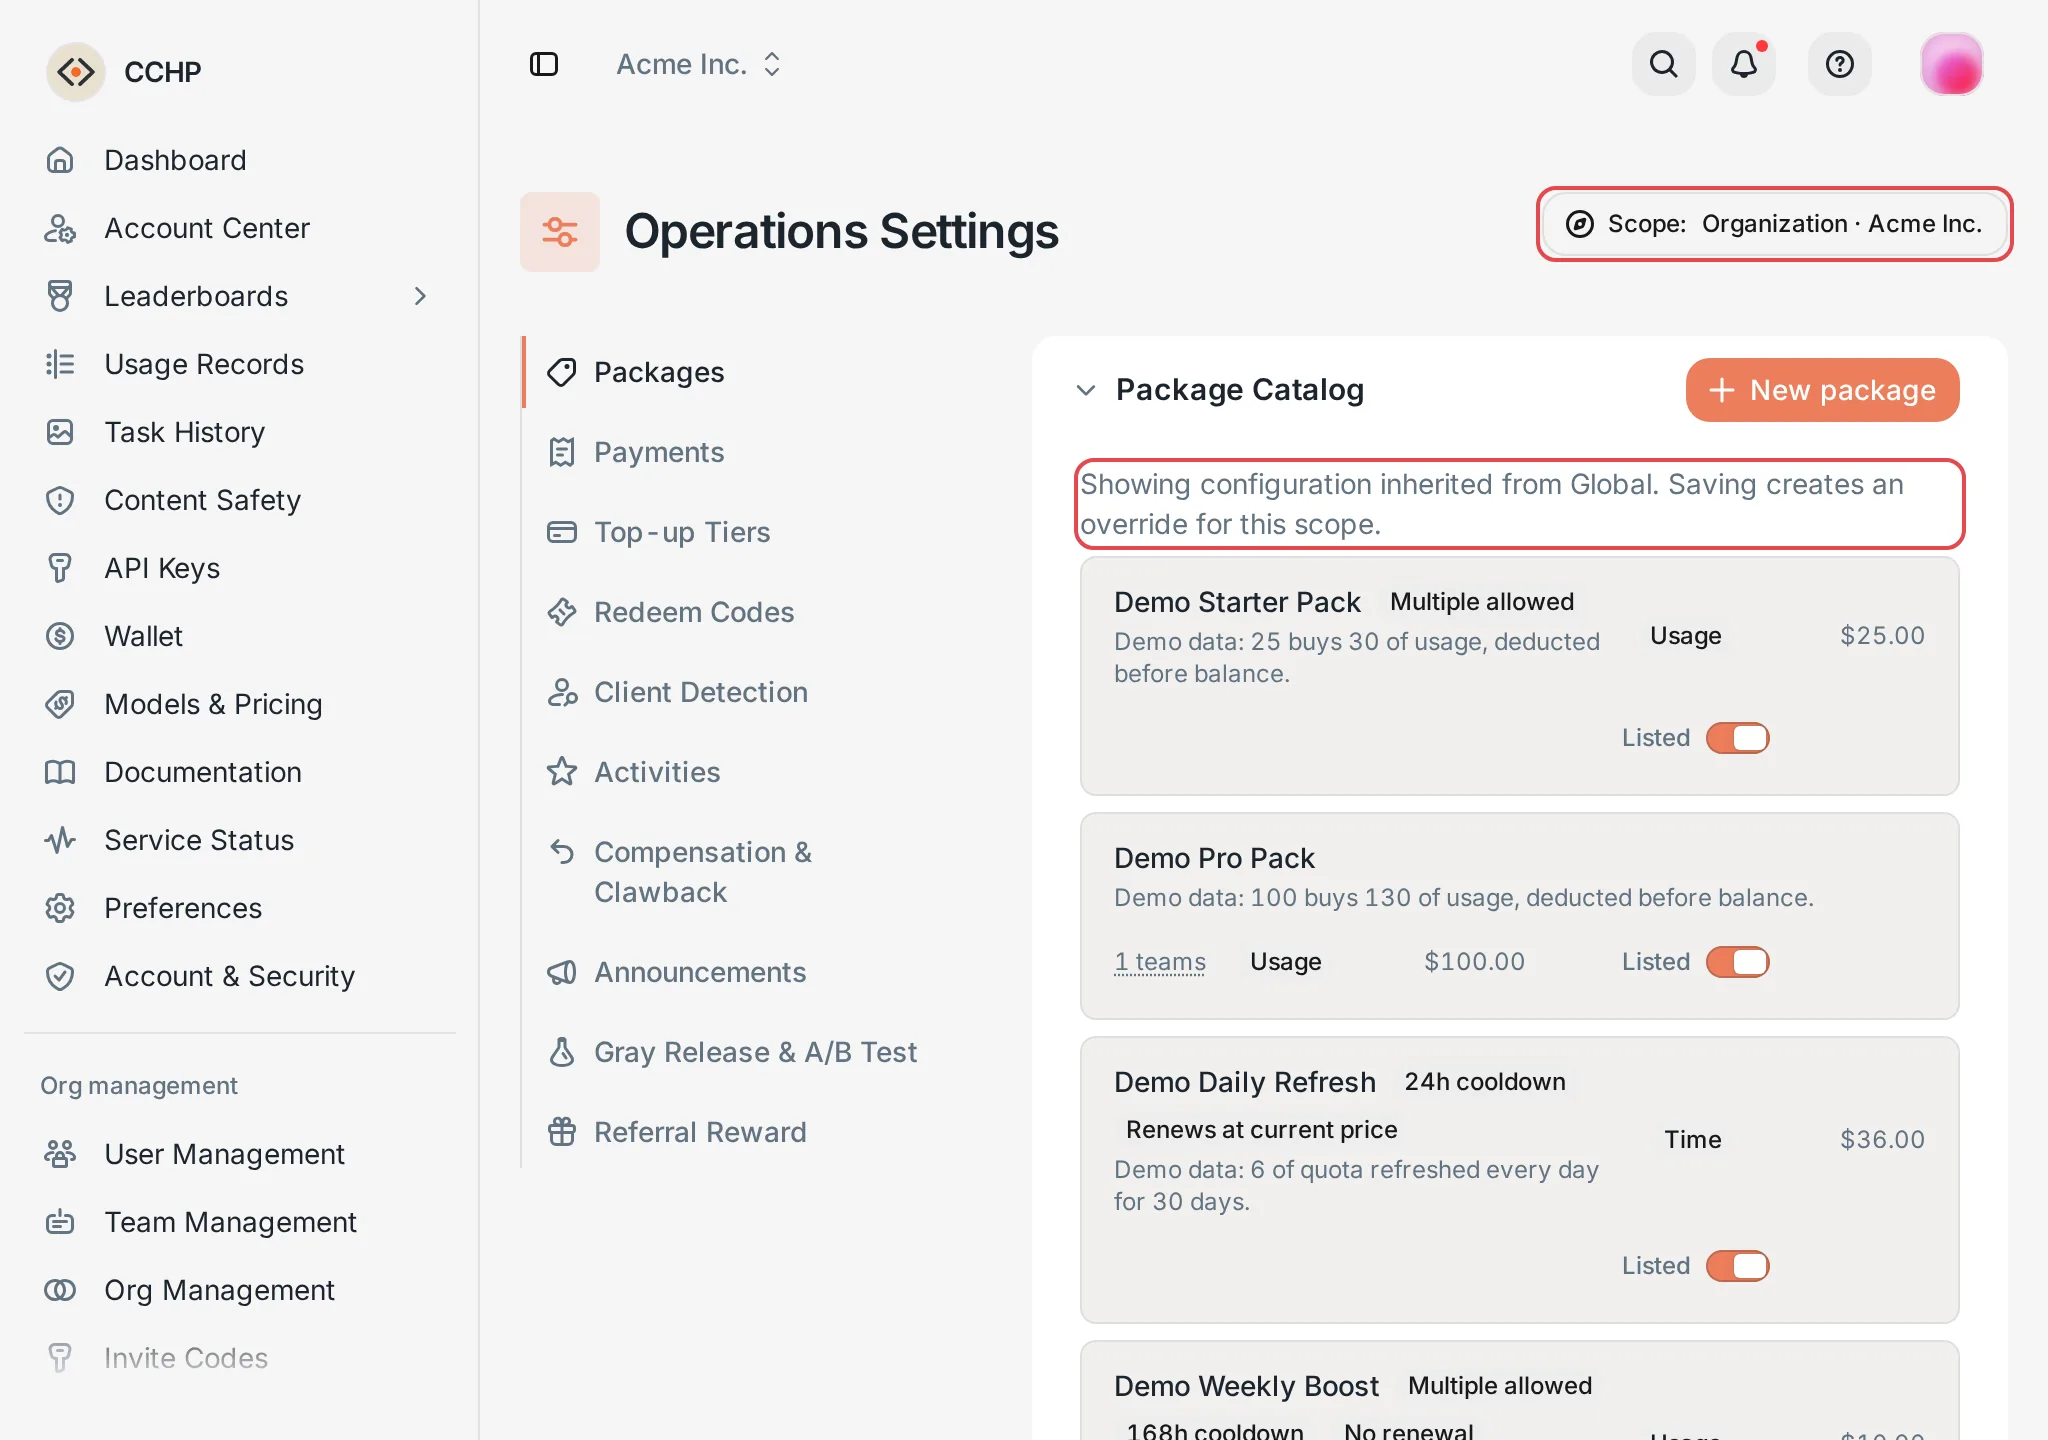Open the Scope Organization selector

click(1774, 224)
